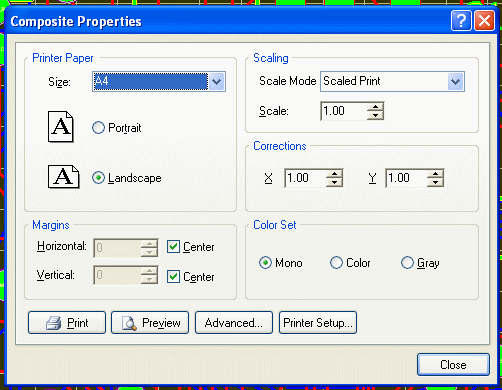Click the Preview button

[150, 323]
